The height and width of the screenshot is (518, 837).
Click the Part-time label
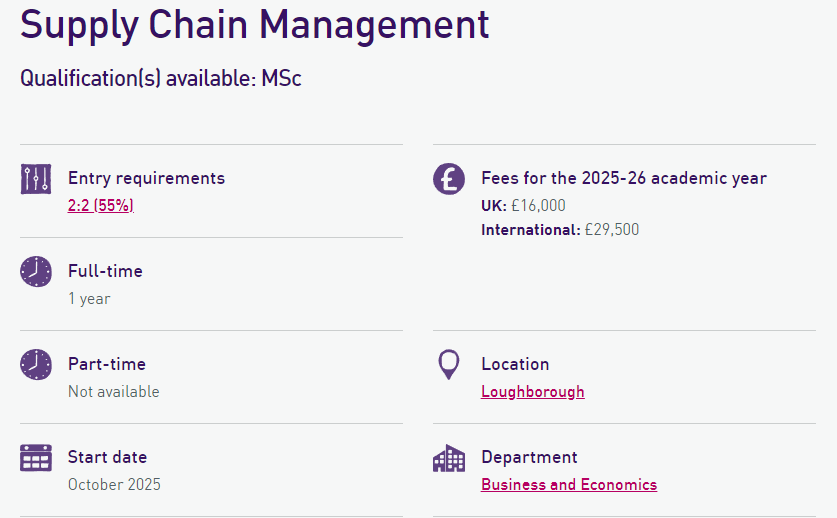(107, 364)
